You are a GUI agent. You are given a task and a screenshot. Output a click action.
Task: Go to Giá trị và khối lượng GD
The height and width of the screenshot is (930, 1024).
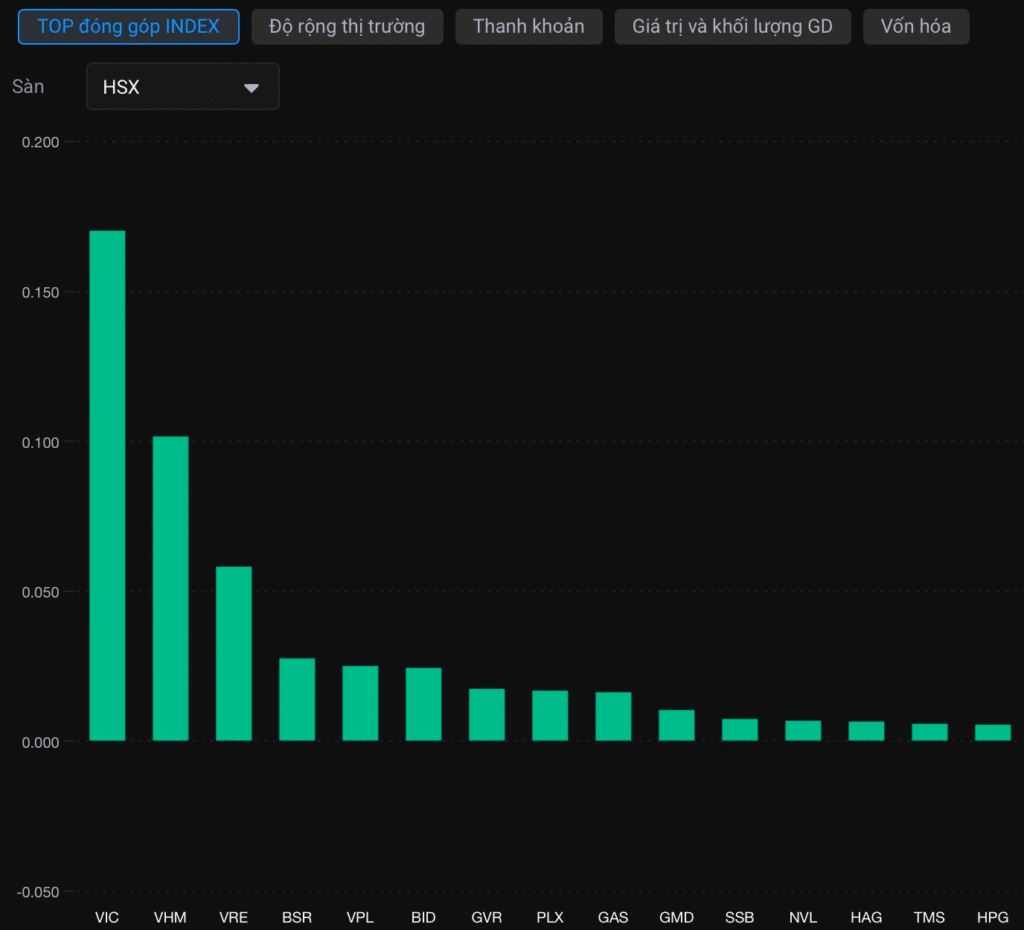[x=732, y=27]
